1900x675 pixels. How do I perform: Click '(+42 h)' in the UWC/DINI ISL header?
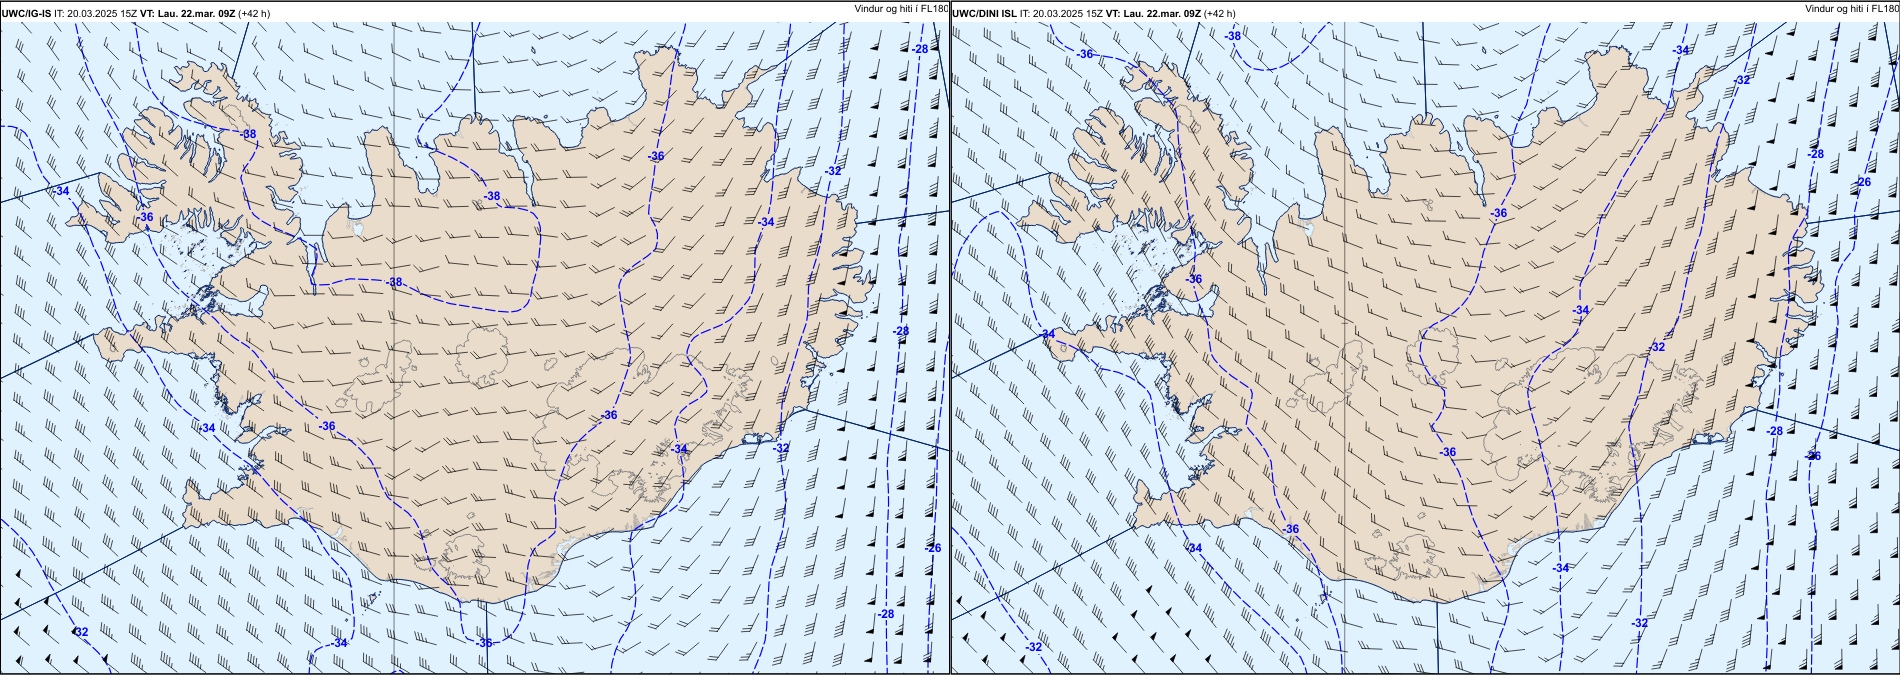[1219, 14]
